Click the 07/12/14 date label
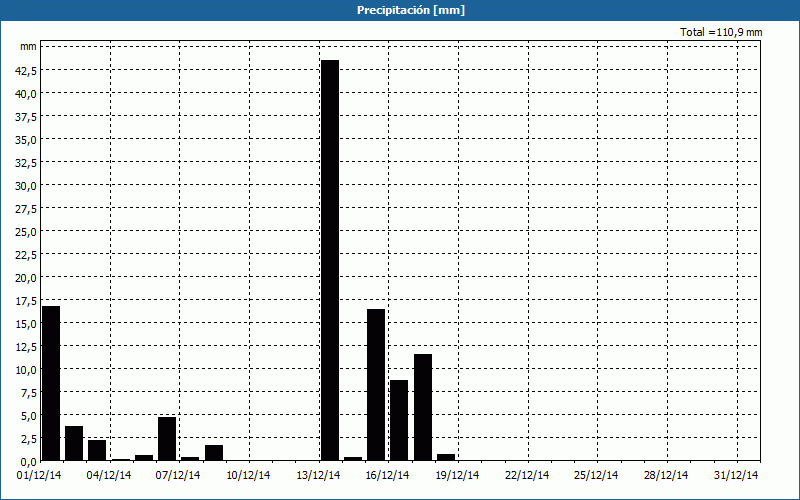 tap(178, 475)
